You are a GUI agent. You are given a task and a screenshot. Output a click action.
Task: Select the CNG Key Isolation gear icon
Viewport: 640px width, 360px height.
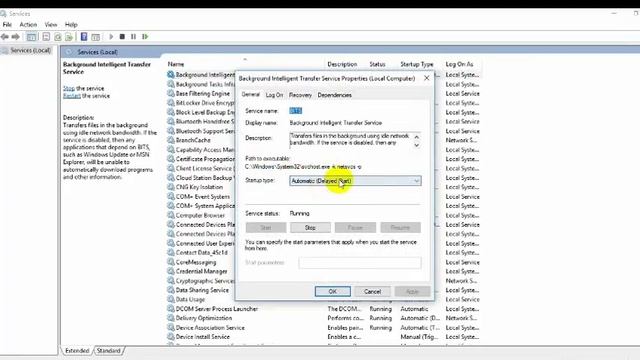171,187
